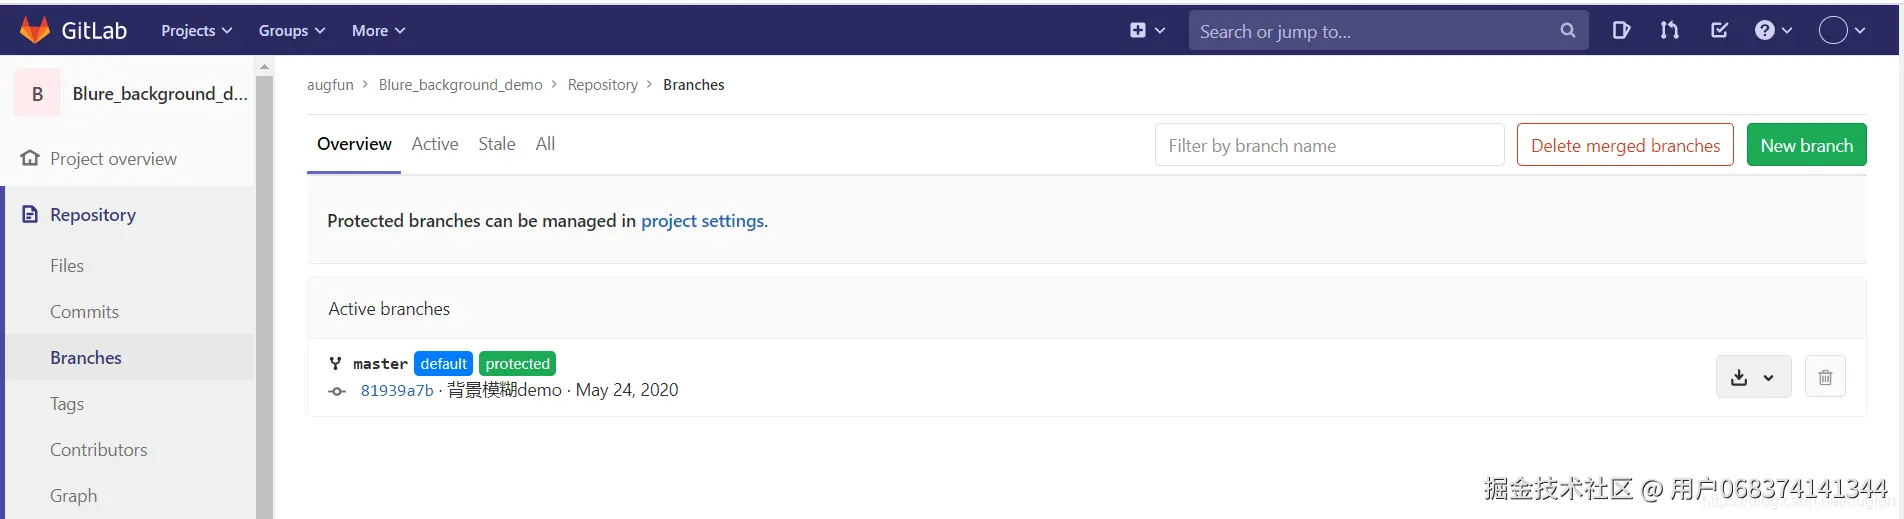The height and width of the screenshot is (519, 1904).
Task: Open the help question-mark menu
Action: [1773, 30]
